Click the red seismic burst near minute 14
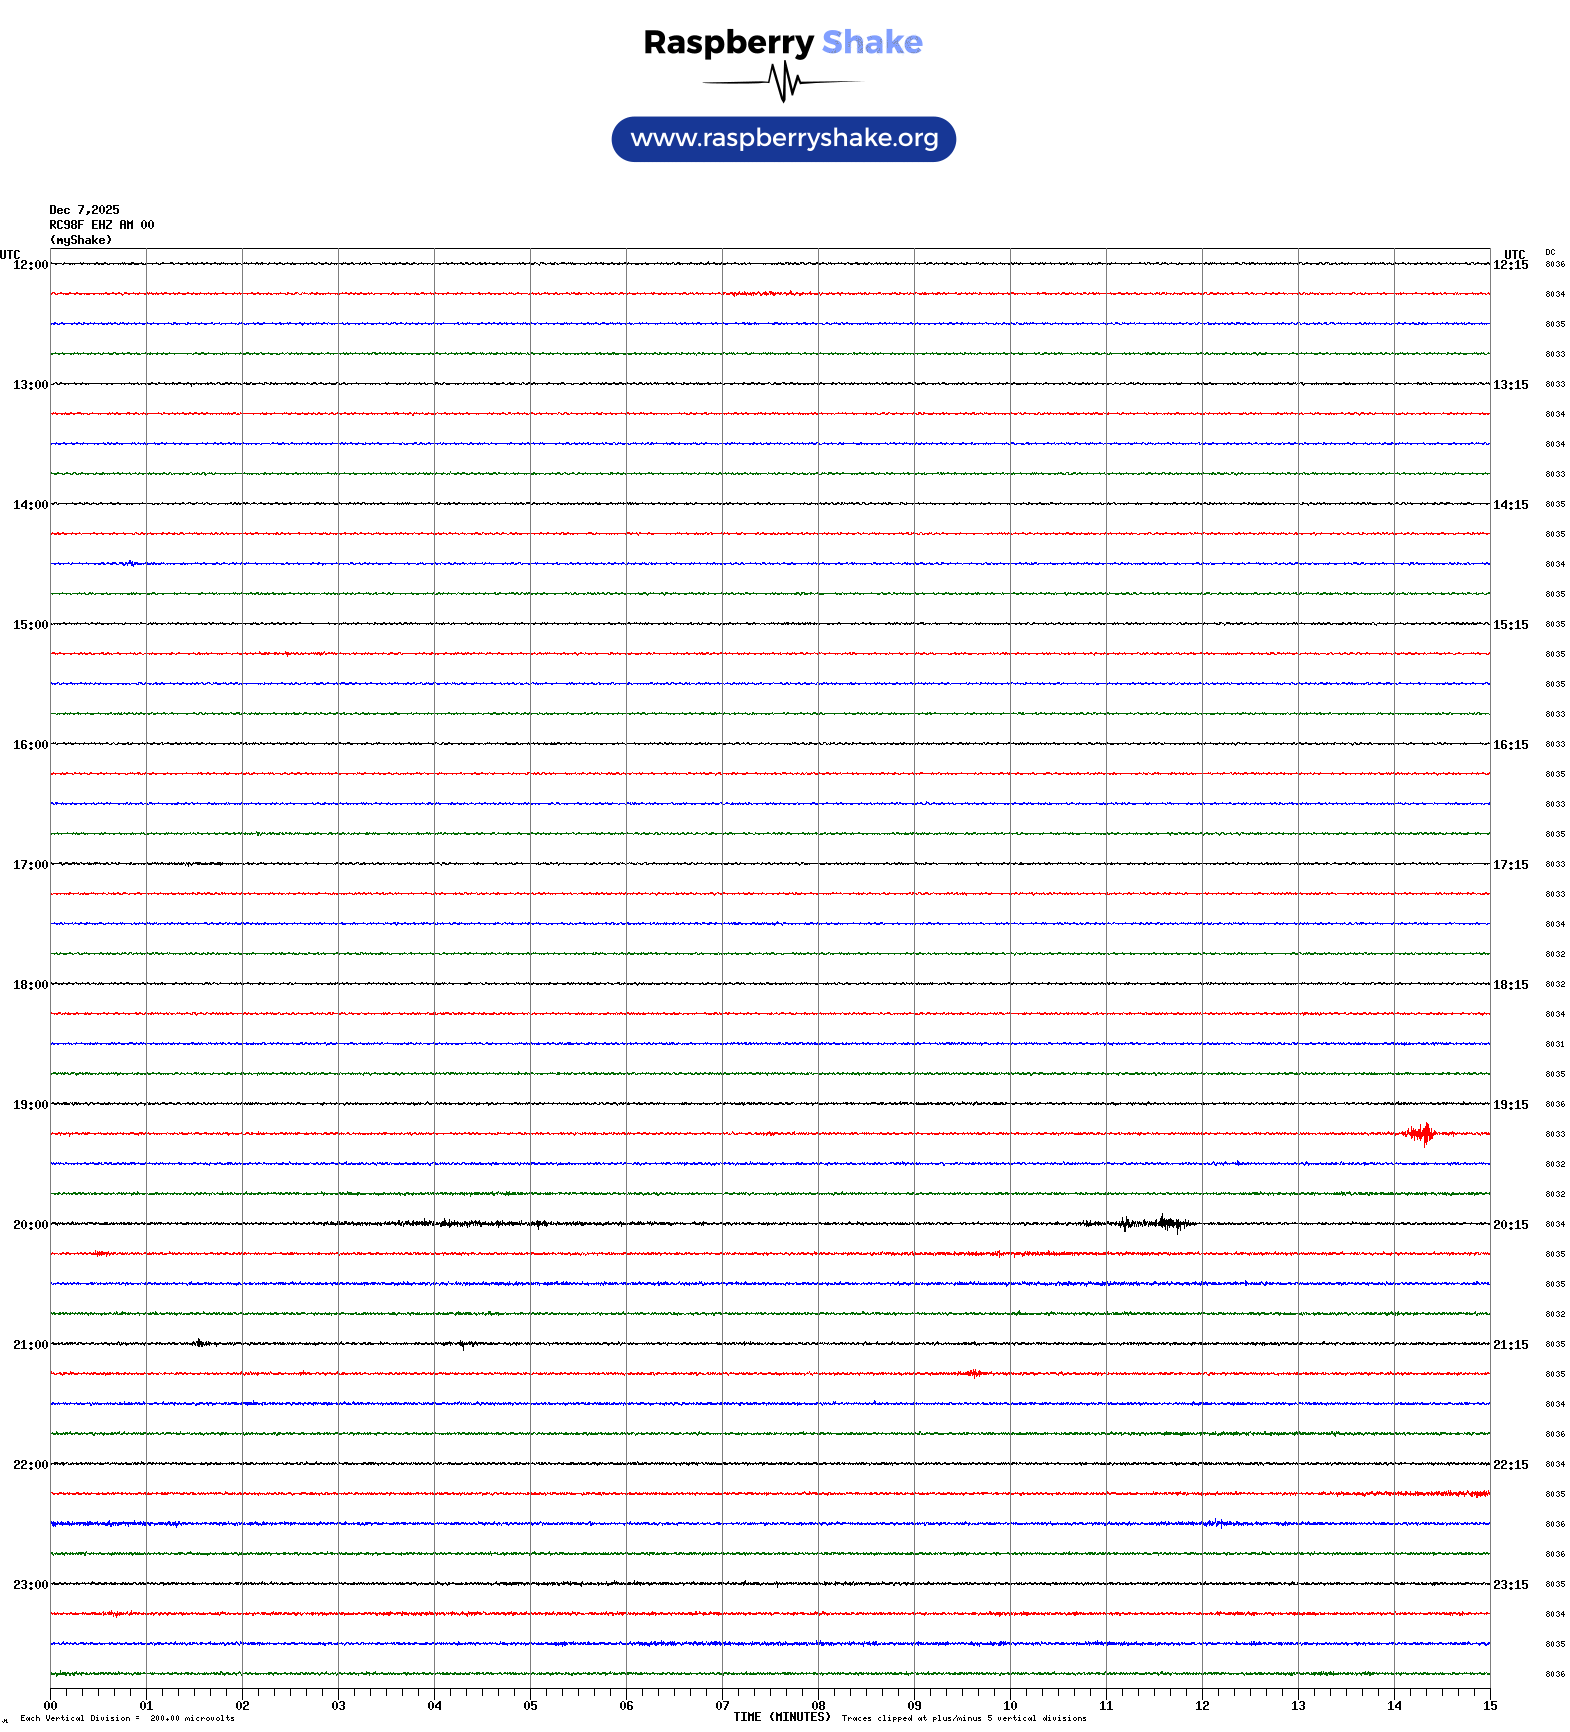Viewport: 1570px width, 1732px height. click(x=1420, y=1133)
